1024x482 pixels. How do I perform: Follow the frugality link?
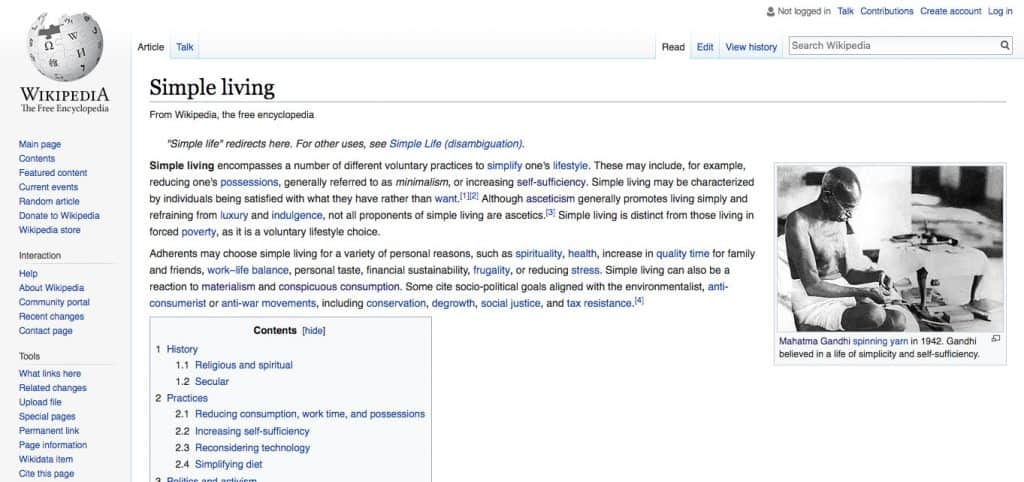[x=491, y=270]
